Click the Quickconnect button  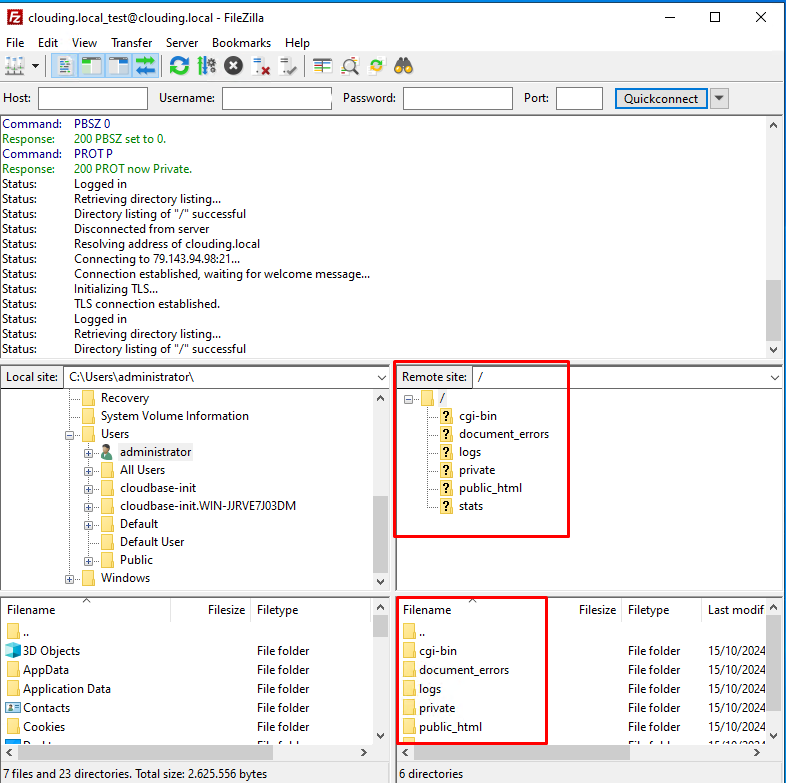coord(661,98)
